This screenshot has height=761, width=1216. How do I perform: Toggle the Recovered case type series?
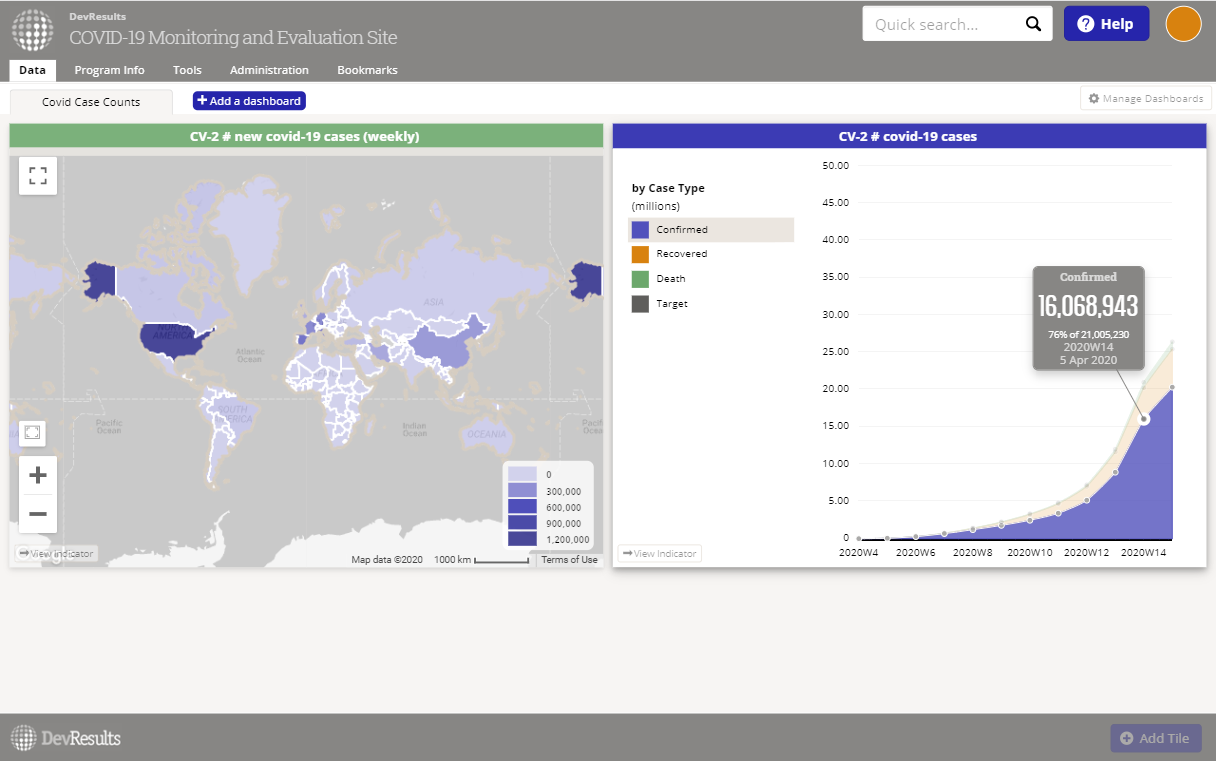pyautogui.click(x=681, y=254)
